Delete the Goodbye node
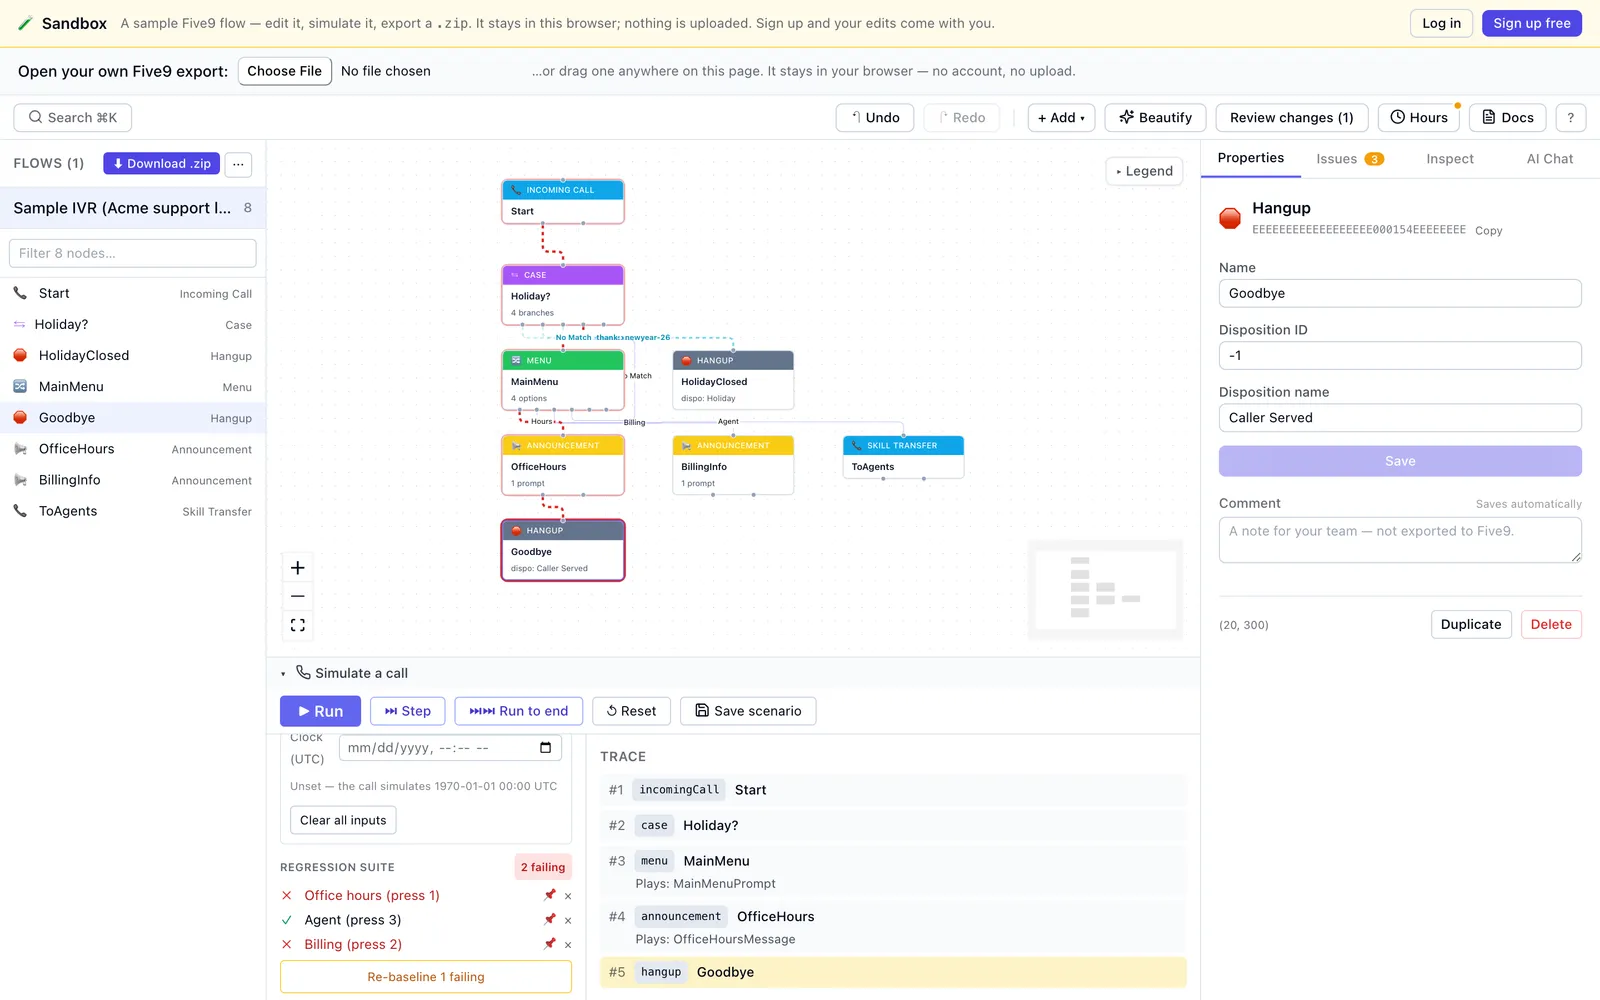Screen dimensions: 1600x1000 1551,624
